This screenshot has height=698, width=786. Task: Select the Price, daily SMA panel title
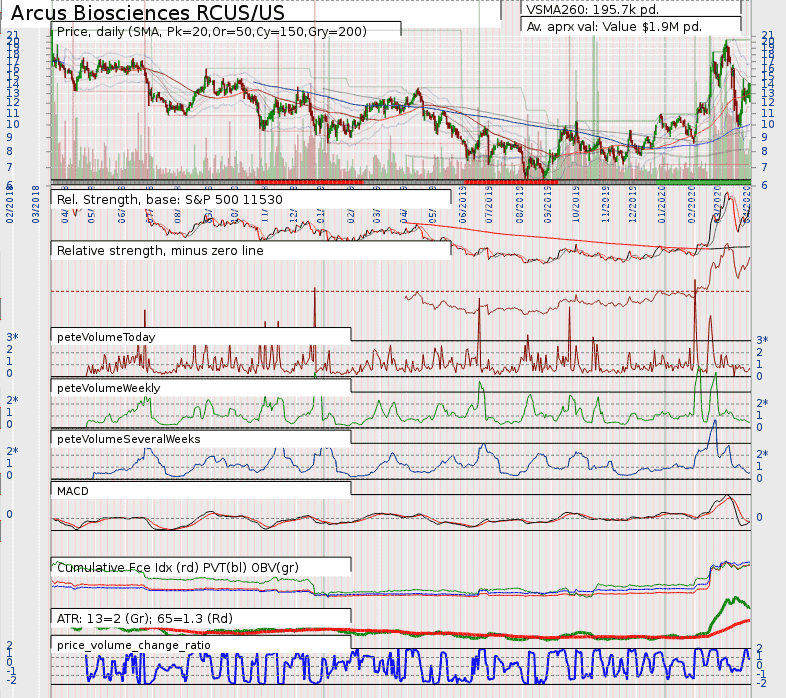[212, 32]
